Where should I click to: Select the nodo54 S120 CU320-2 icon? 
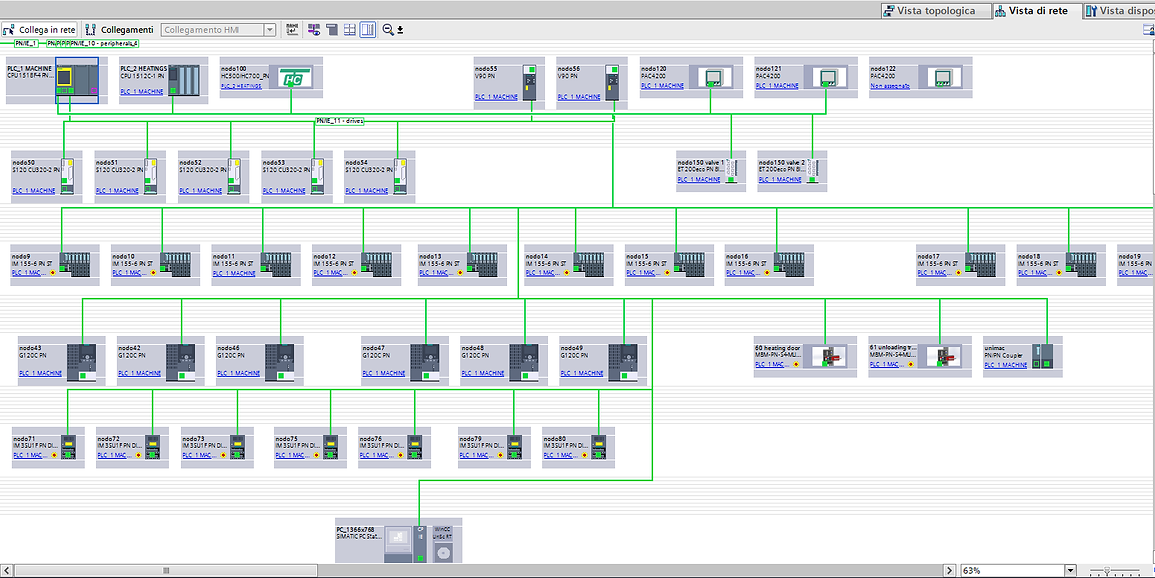coord(401,177)
